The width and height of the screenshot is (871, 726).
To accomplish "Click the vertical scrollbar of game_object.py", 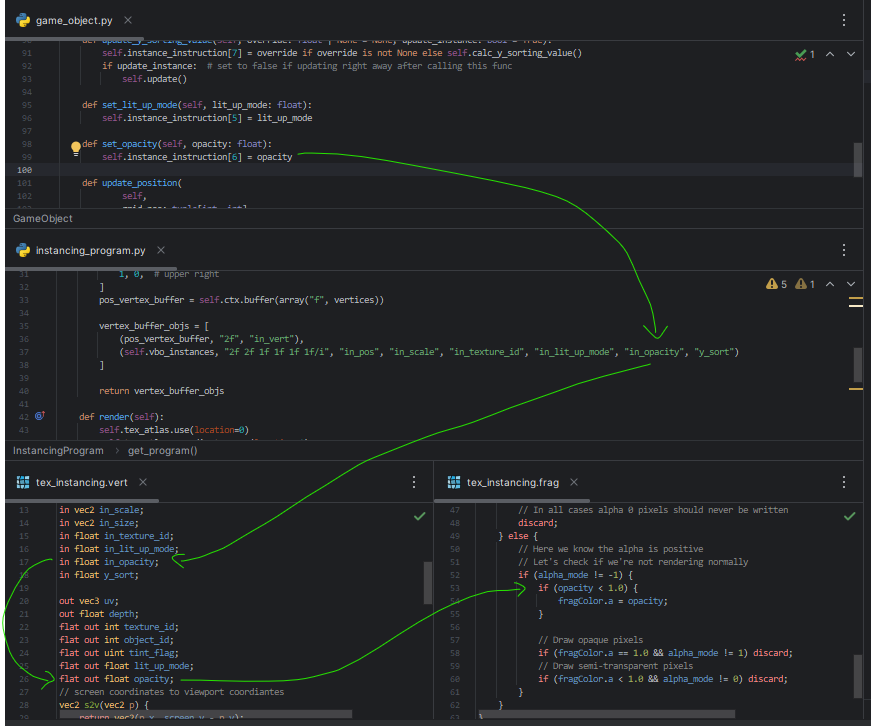I will 858,159.
